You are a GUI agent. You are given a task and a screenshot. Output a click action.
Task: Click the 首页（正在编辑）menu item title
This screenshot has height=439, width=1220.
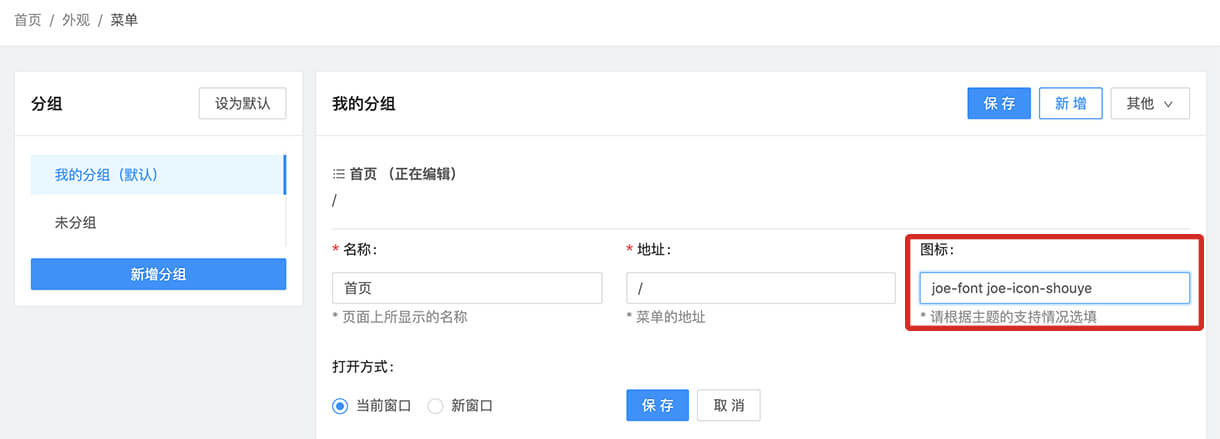[x=403, y=174]
